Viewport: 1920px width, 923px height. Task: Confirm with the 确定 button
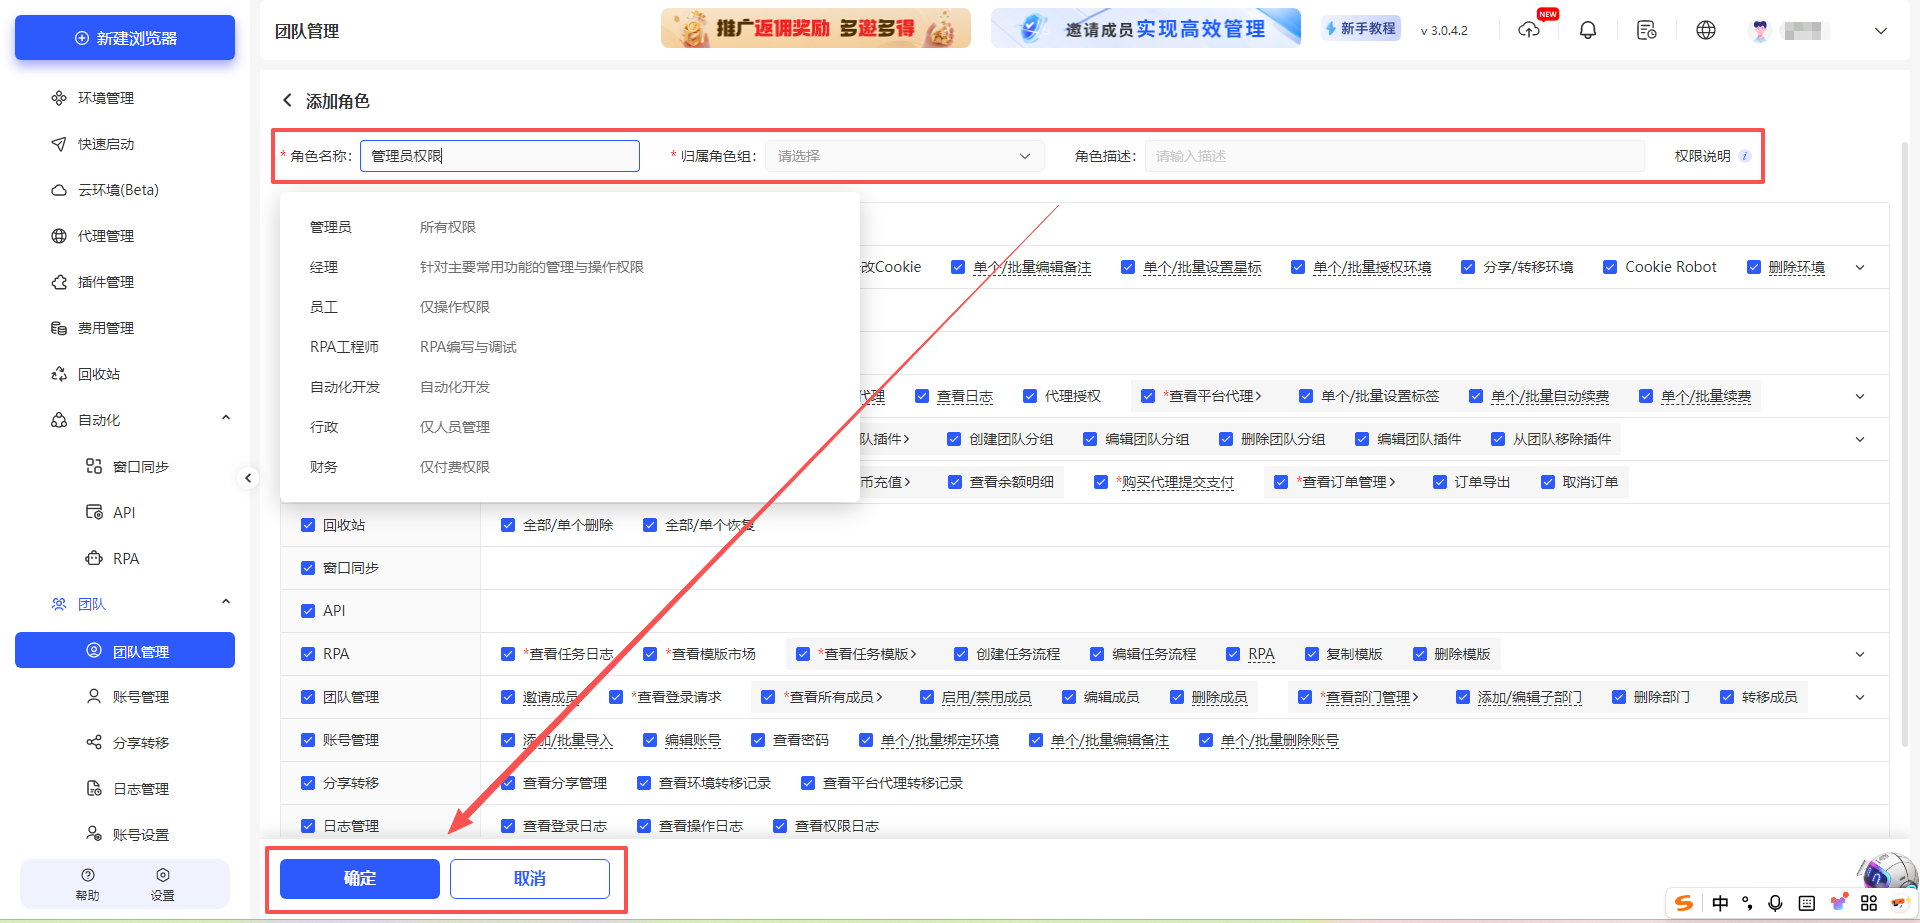[x=359, y=878]
